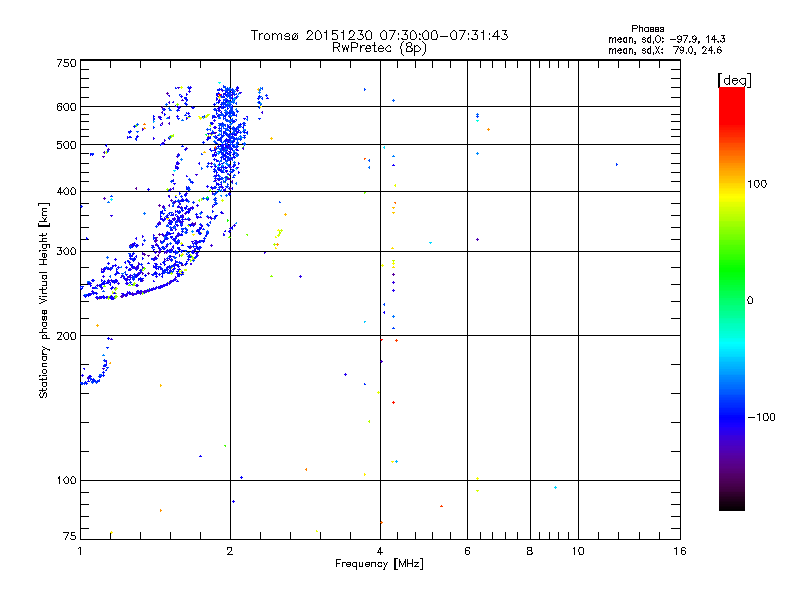Click the colorbar label '-100'
Viewport: 800px width, 600px height.
pos(761,417)
